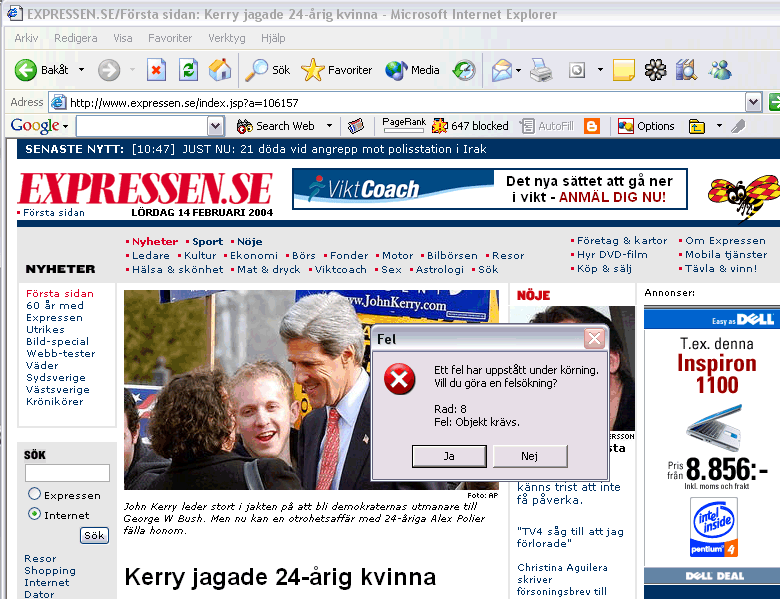The image size is (780, 599).
Task: Click the highlighter pen icon
Action: click(738, 126)
